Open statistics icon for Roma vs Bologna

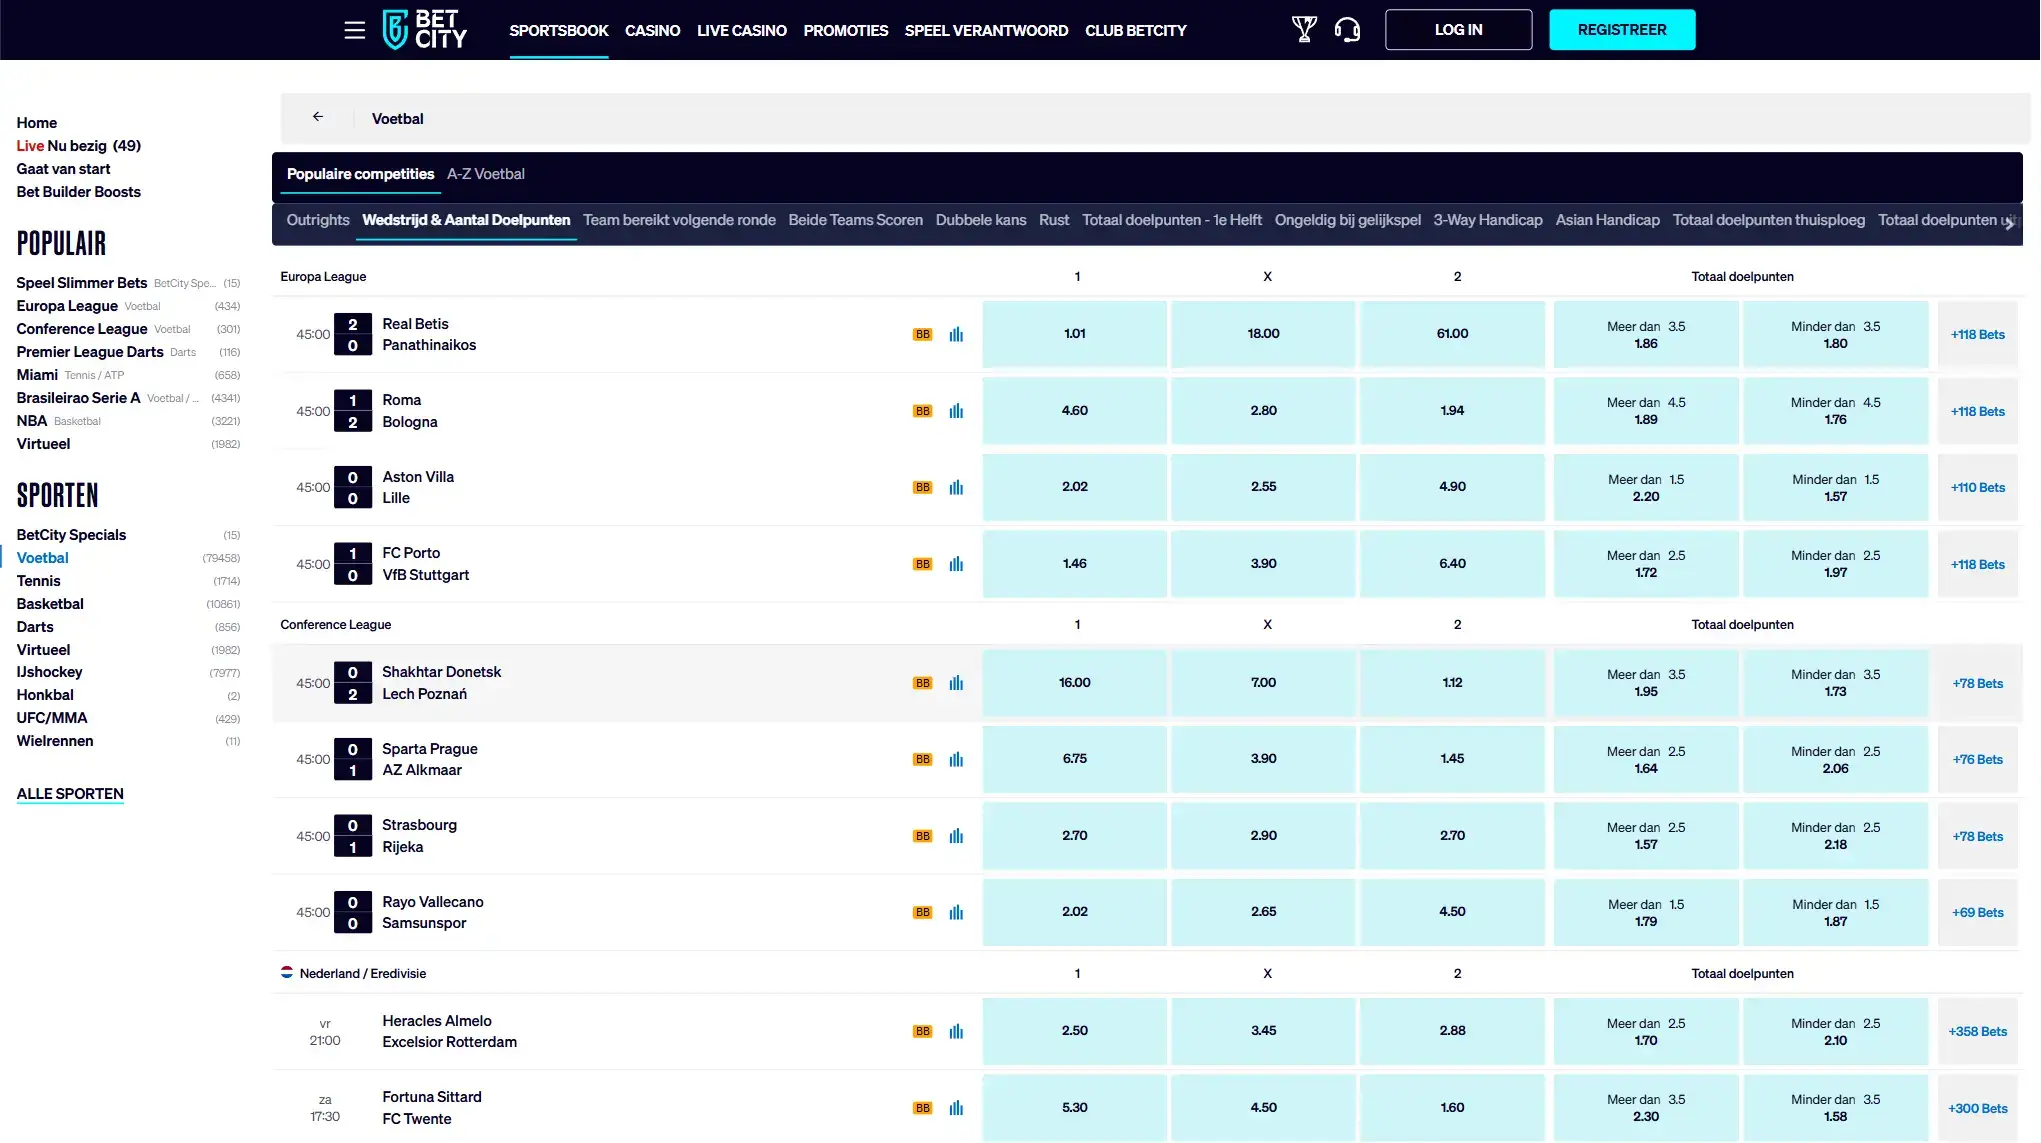[x=956, y=411]
